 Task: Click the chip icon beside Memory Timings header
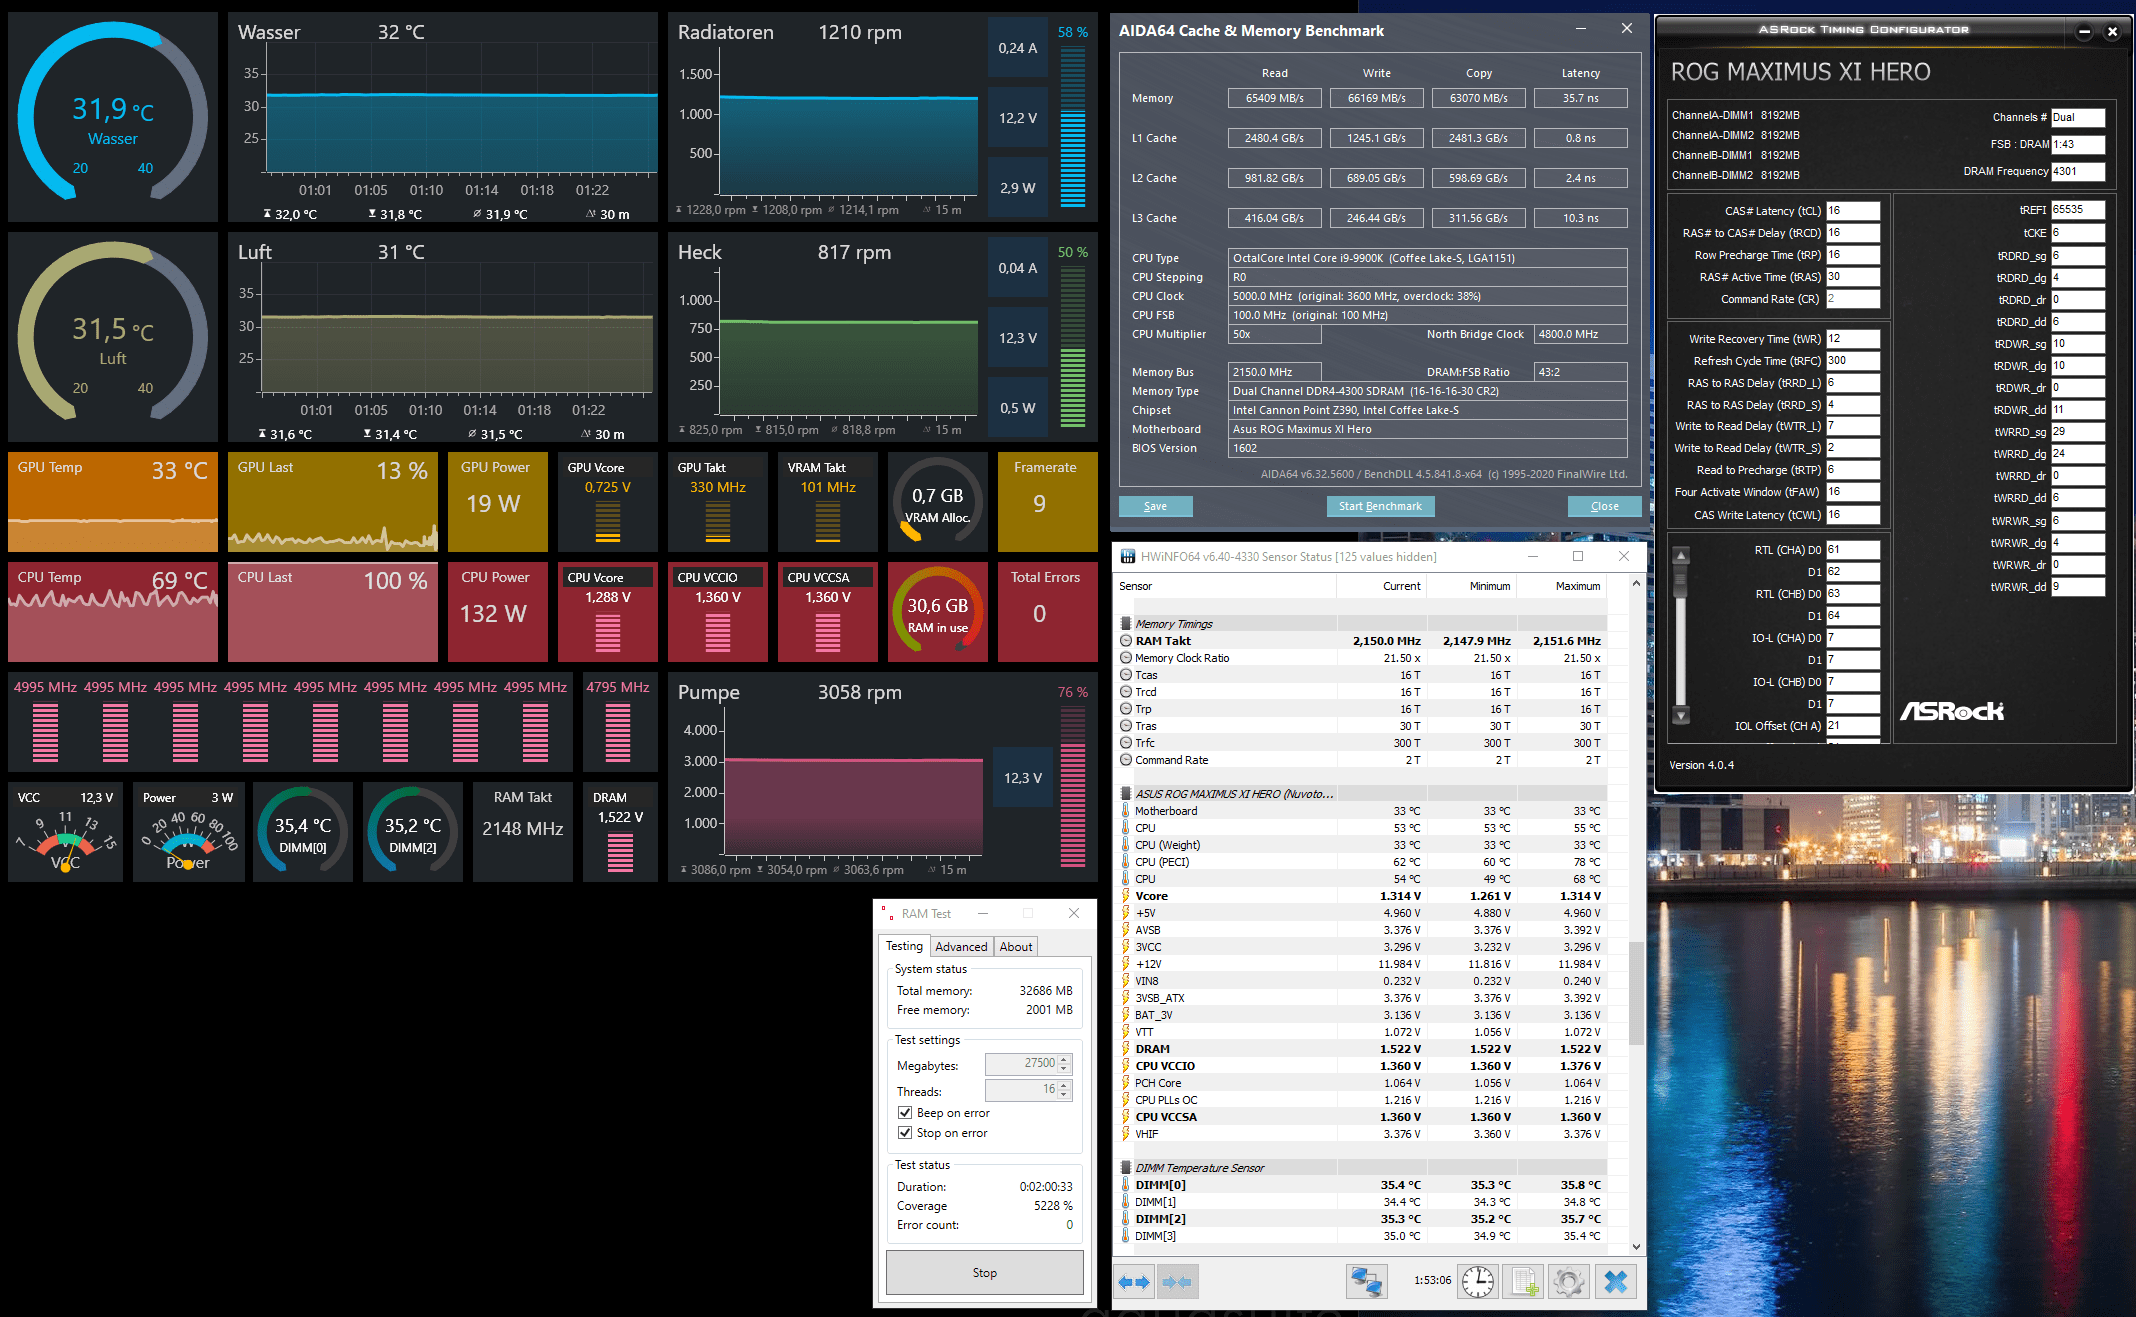1126,624
